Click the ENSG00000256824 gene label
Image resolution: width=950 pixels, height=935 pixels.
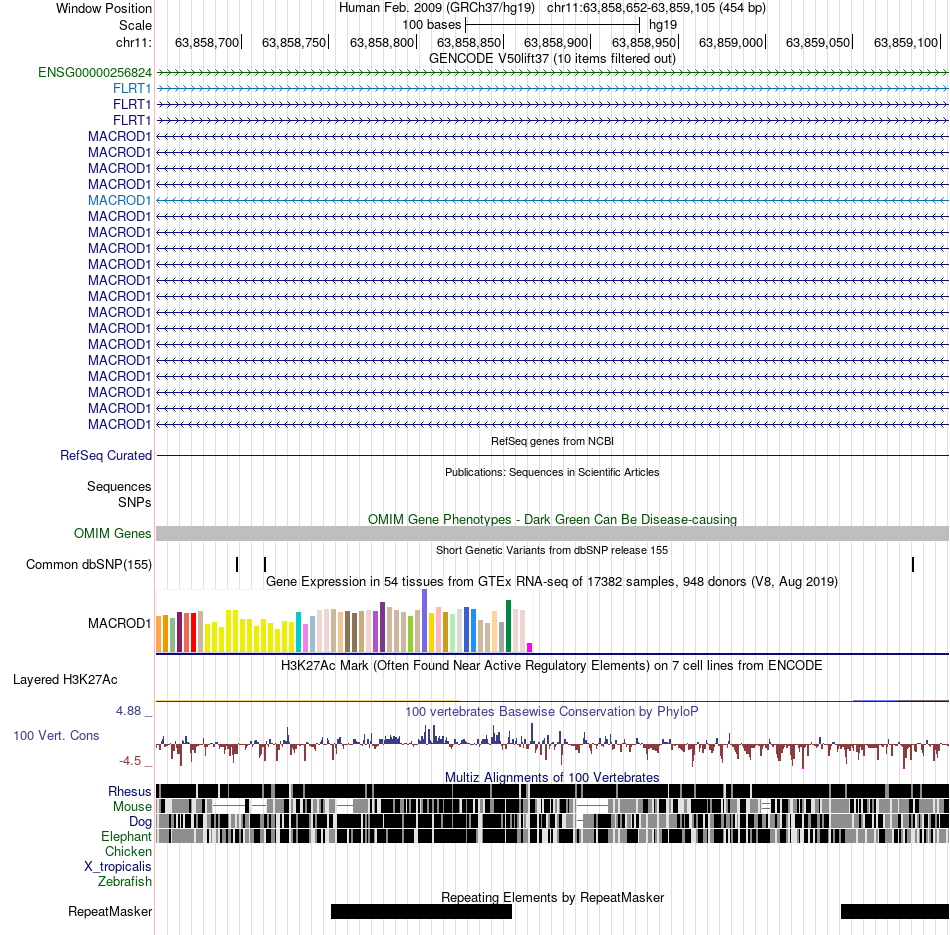click(x=95, y=73)
